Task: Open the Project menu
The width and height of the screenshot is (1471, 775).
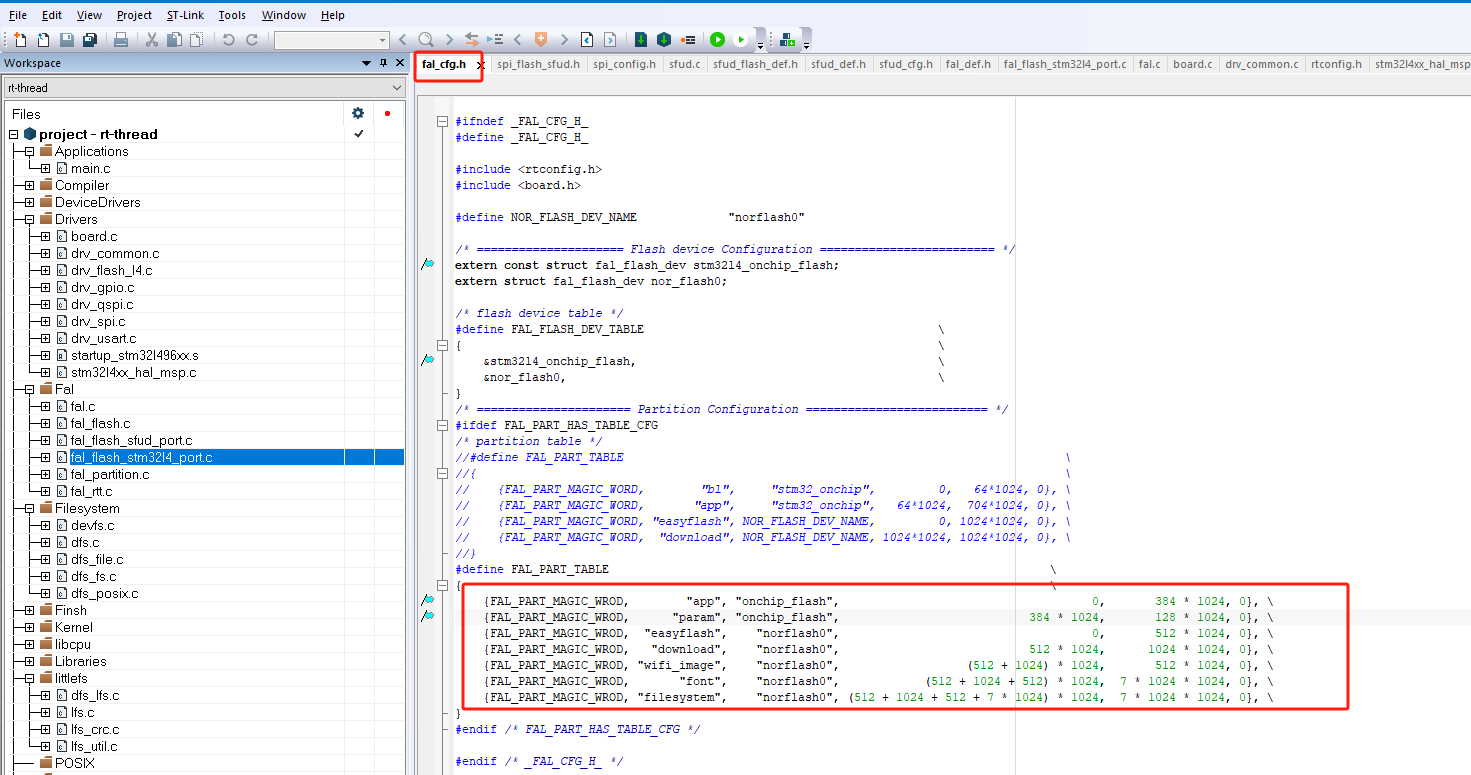Action: [134, 15]
